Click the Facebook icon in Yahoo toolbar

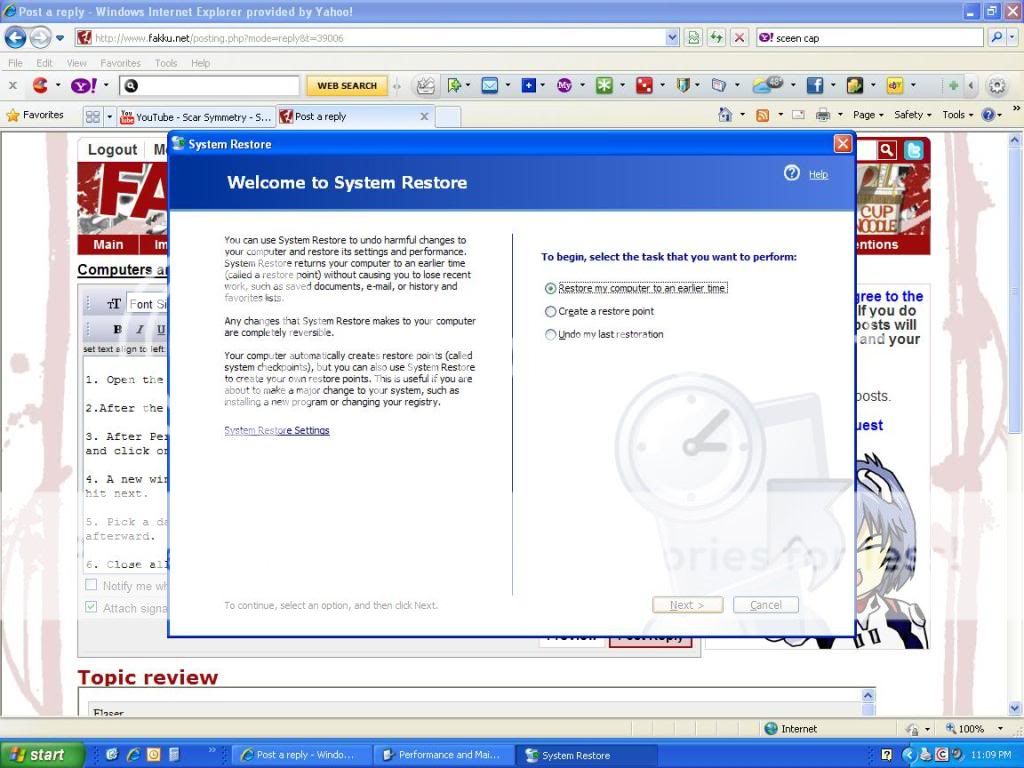pos(815,86)
